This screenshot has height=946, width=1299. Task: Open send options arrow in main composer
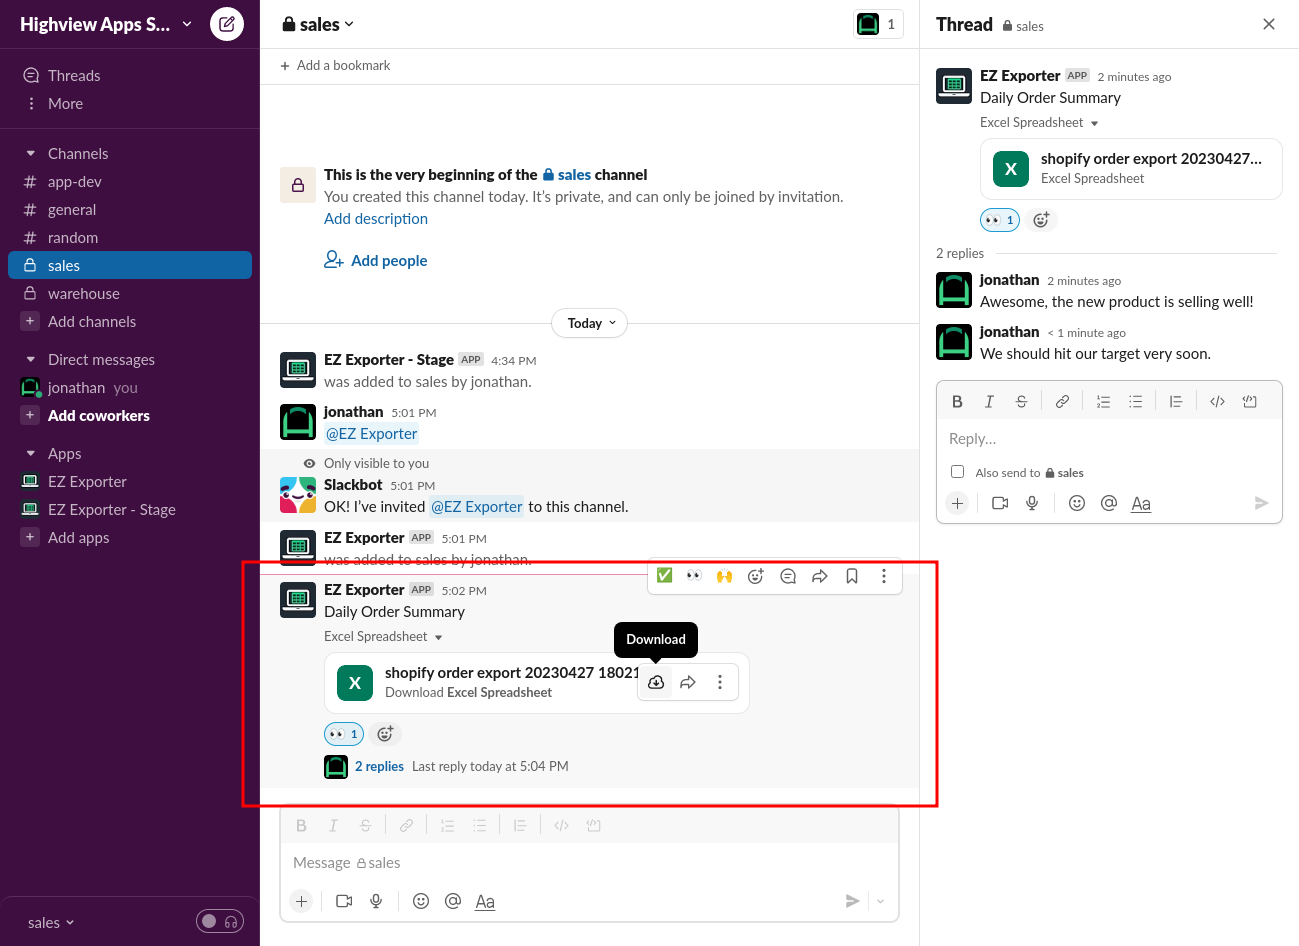(x=881, y=901)
